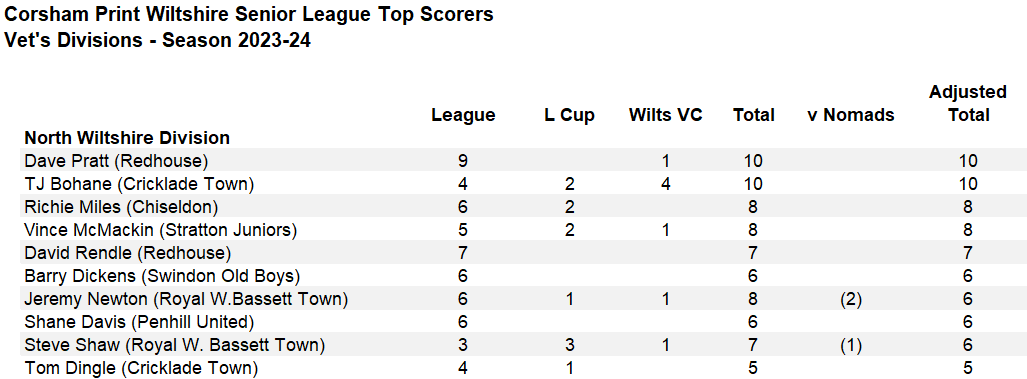Viewport: 1027px width, 379px height.
Task: Select Jeremy Newton (Royal W.Bassett Town) name
Action: (x=185, y=299)
